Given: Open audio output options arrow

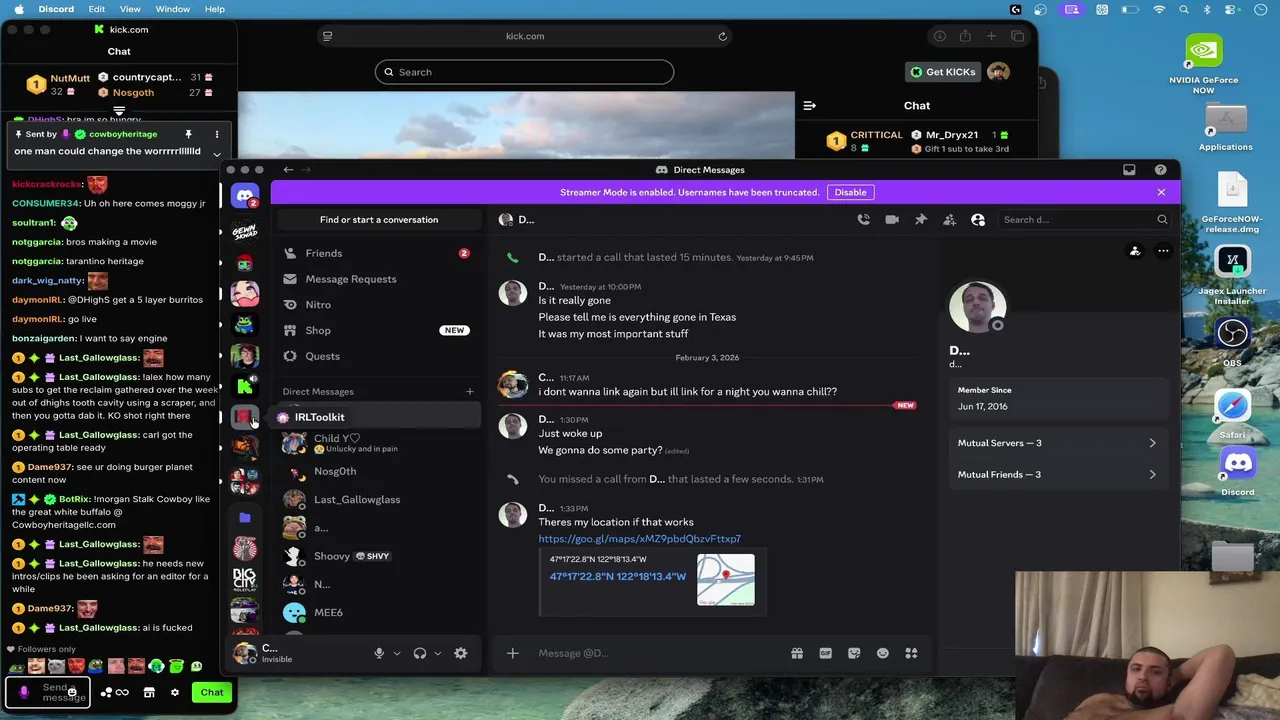Looking at the screenshot, I should click(x=437, y=653).
